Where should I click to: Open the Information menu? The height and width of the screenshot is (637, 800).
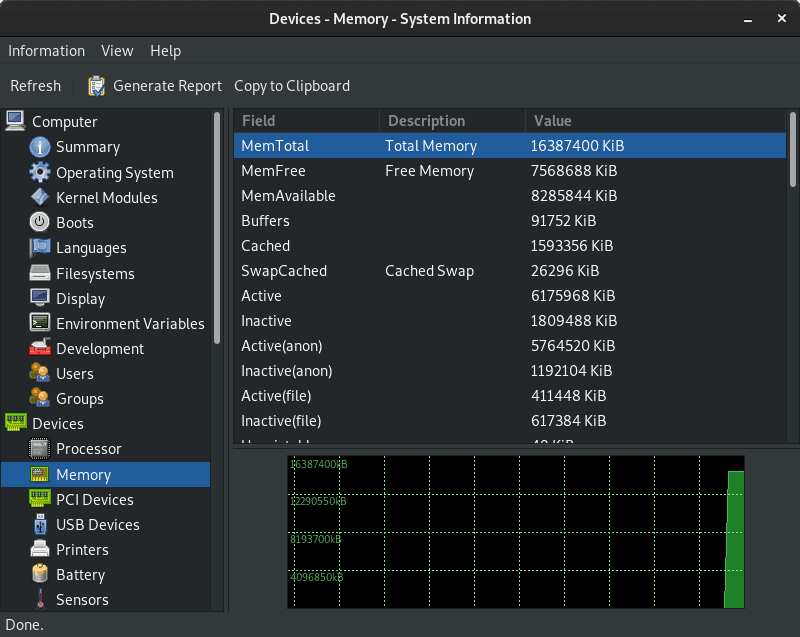coord(46,51)
